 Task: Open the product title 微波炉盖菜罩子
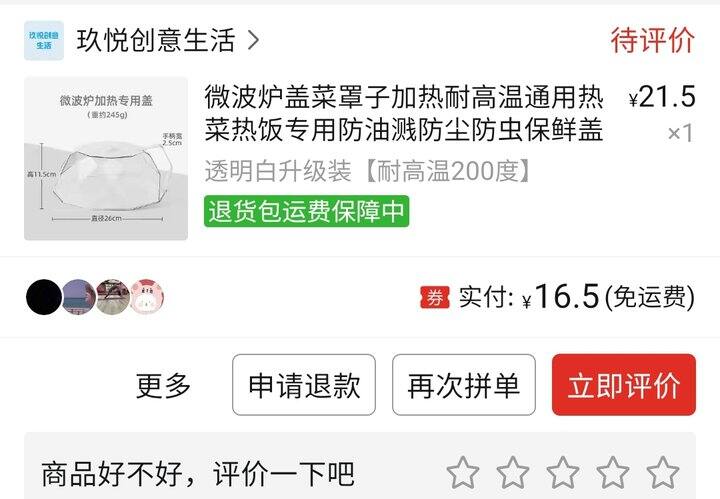pyautogui.click(x=404, y=113)
